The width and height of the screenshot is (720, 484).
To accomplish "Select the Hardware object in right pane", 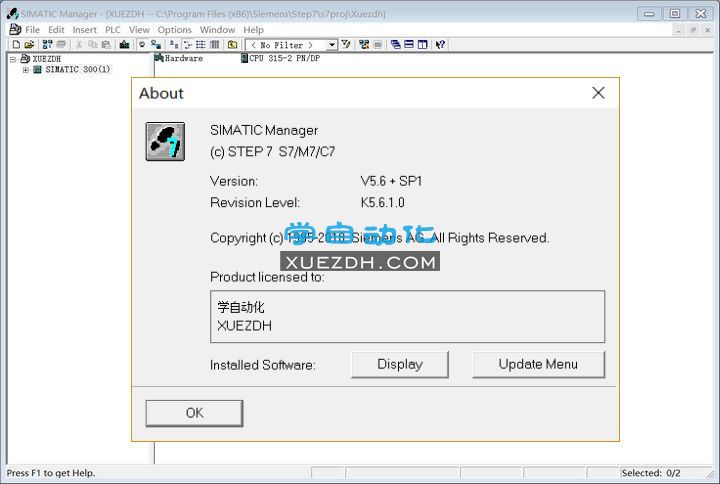I will [179, 58].
